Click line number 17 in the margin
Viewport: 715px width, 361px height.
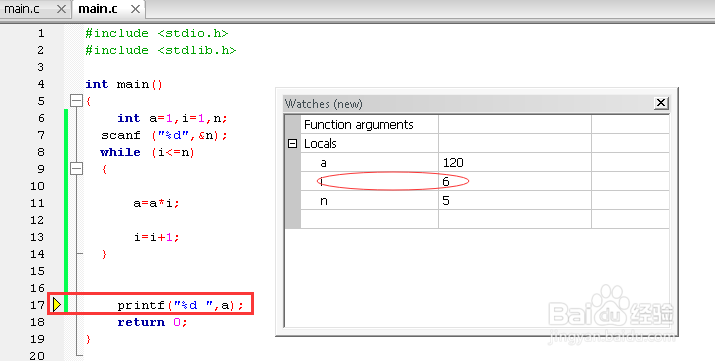(37, 305)
